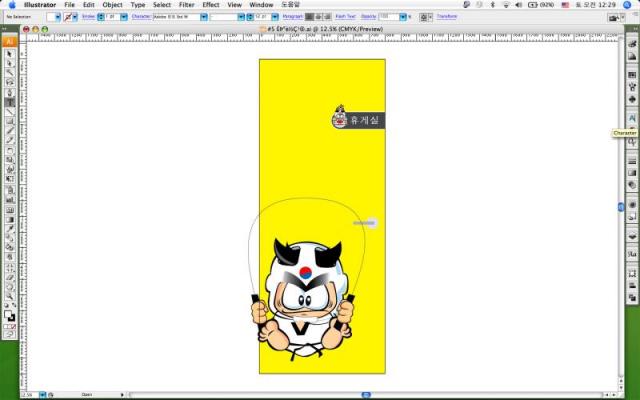Open the File menu
The width and height of the screenshot is (640, 400).
tap(69, 5)
